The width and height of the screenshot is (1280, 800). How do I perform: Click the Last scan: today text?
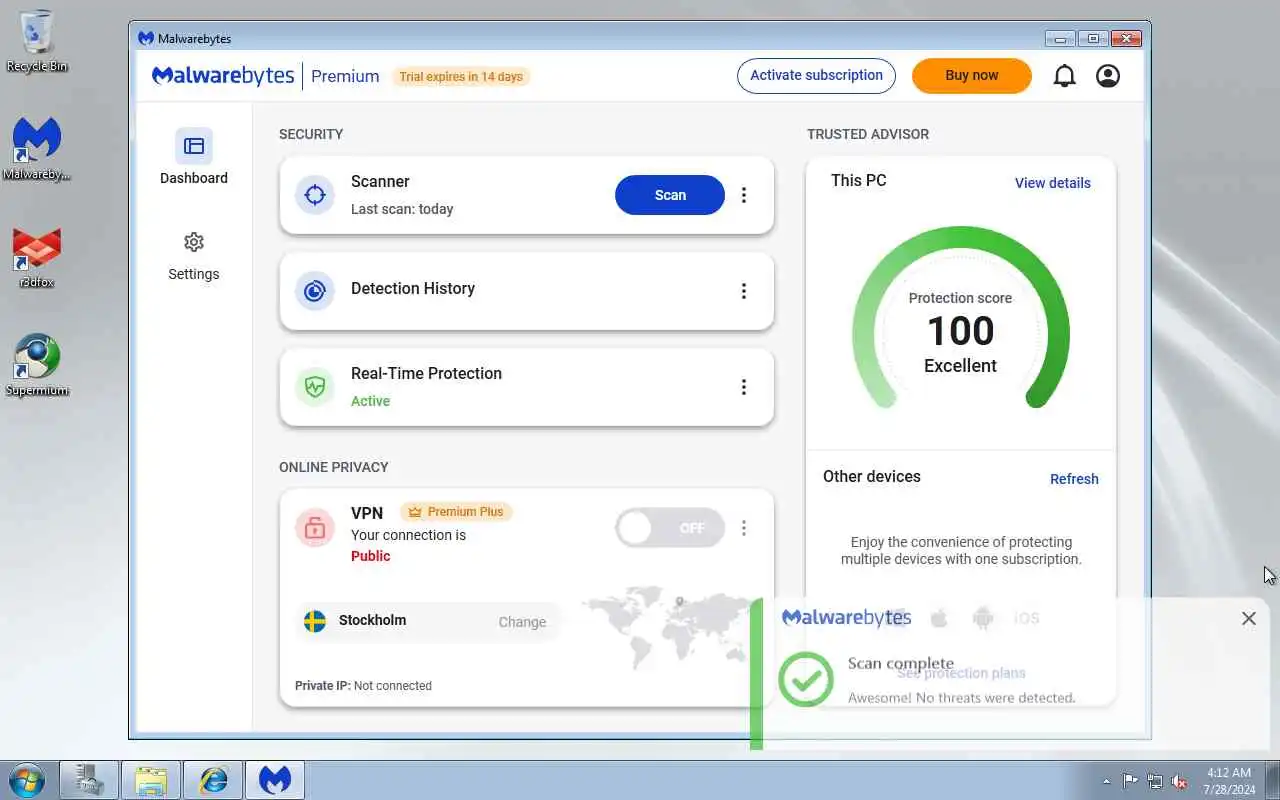[402, 209]
